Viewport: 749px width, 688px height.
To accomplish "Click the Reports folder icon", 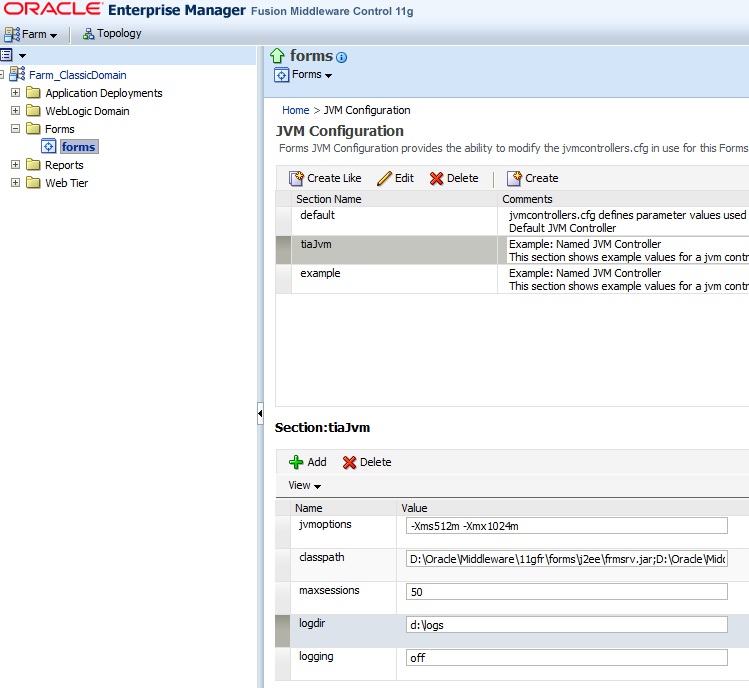I will pos(33,164).
